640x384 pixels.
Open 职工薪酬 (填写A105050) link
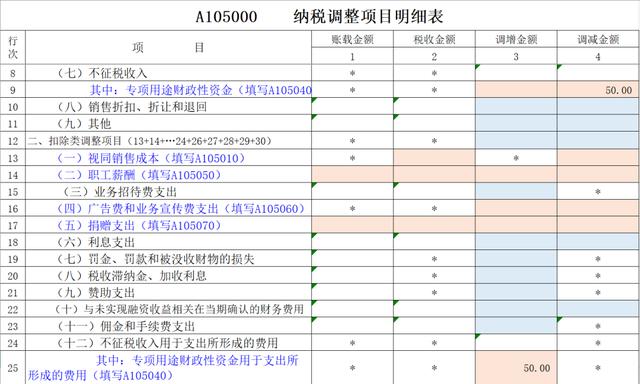[139, 175]
